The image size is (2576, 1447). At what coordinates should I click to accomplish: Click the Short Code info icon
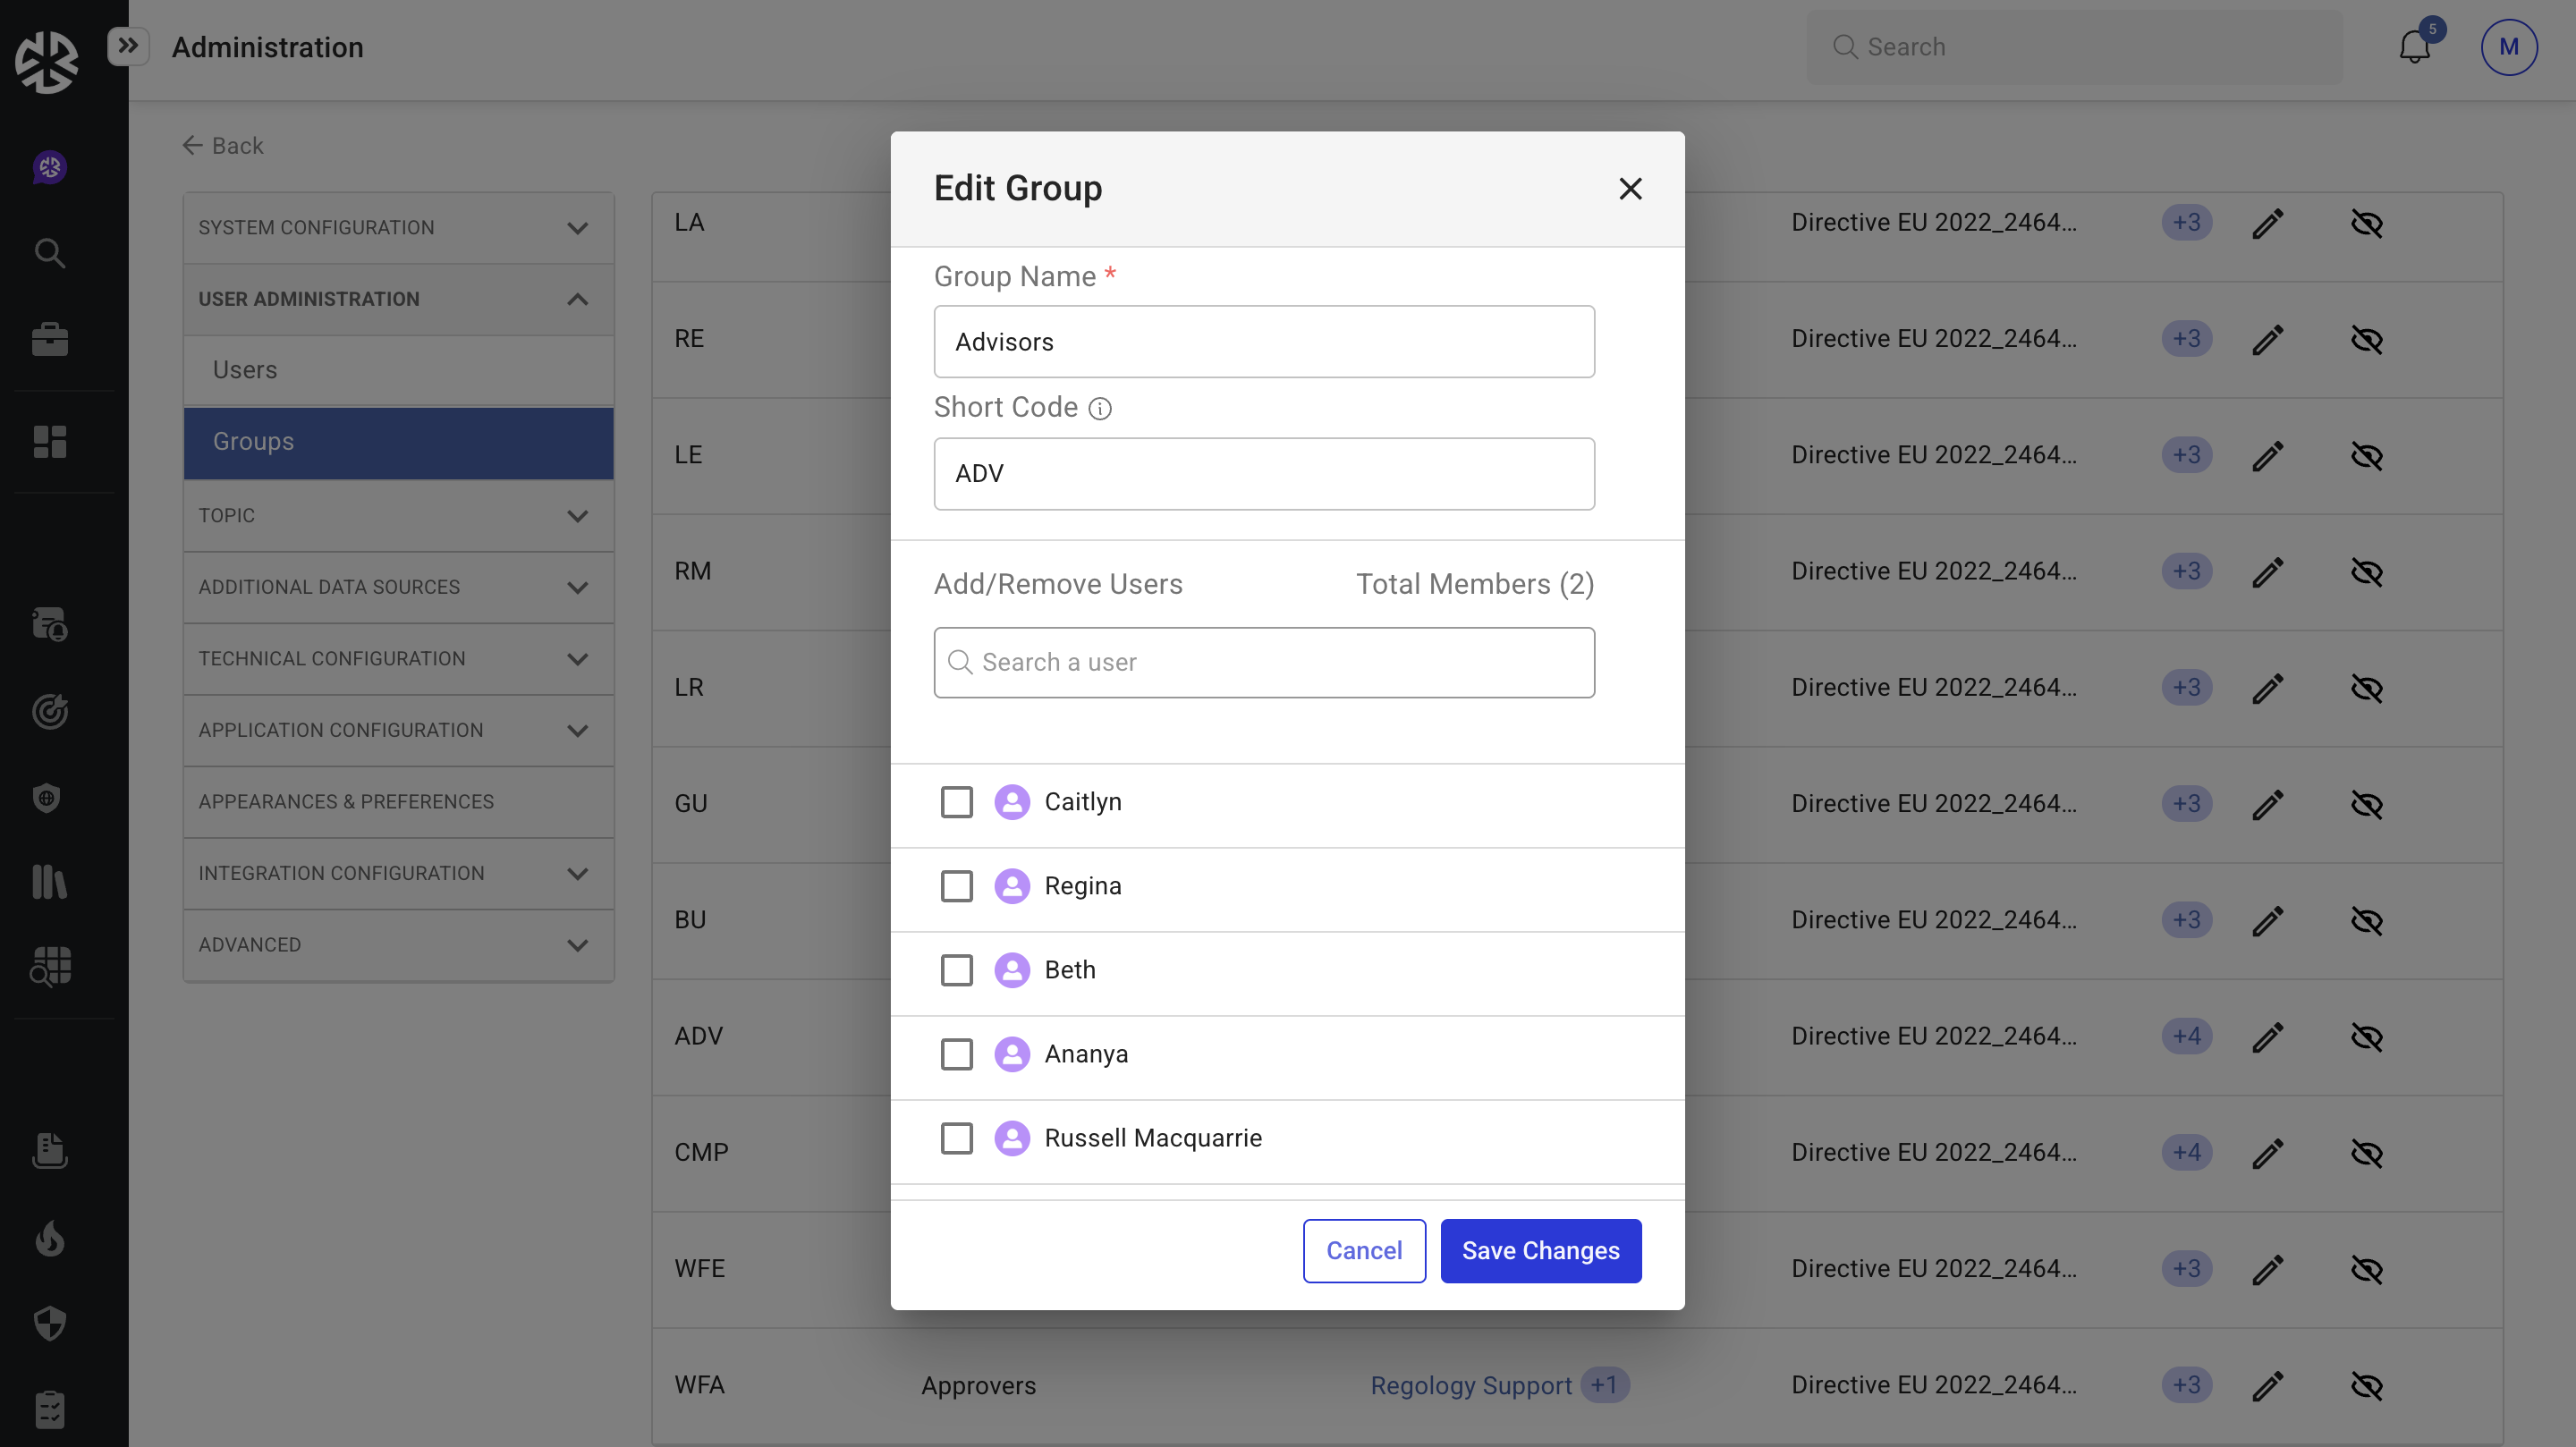coord(1099,408)
